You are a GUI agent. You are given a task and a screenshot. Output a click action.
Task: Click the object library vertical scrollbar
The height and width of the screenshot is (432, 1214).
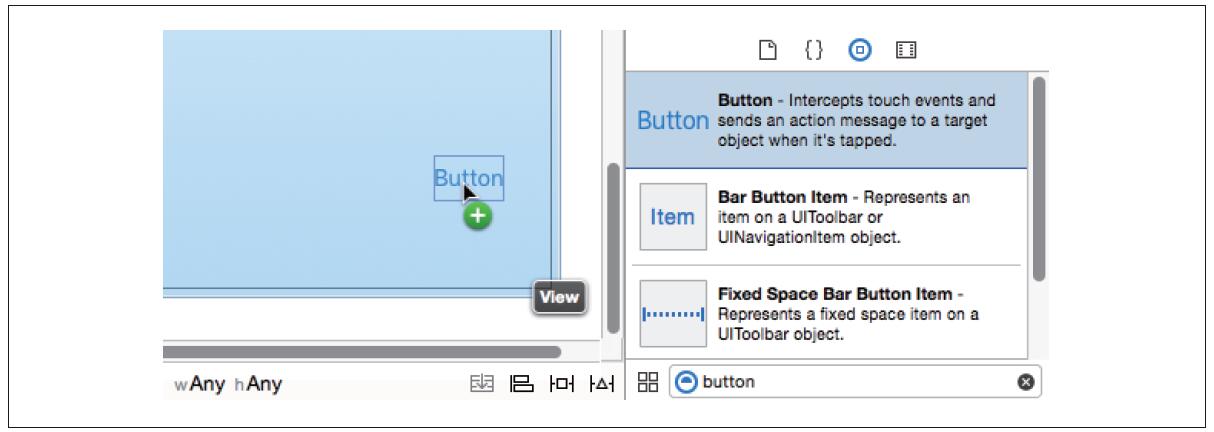[1038, 180]
